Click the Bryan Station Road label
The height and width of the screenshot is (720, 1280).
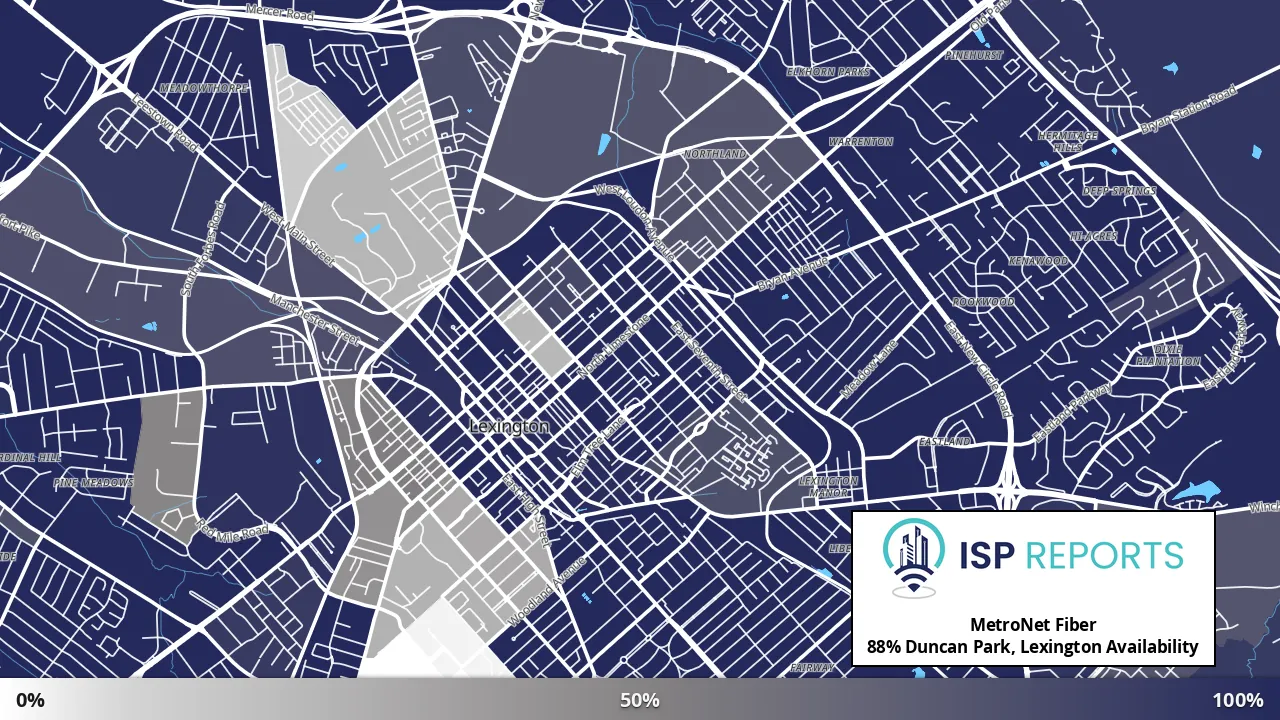click(x=1188, y=111)
